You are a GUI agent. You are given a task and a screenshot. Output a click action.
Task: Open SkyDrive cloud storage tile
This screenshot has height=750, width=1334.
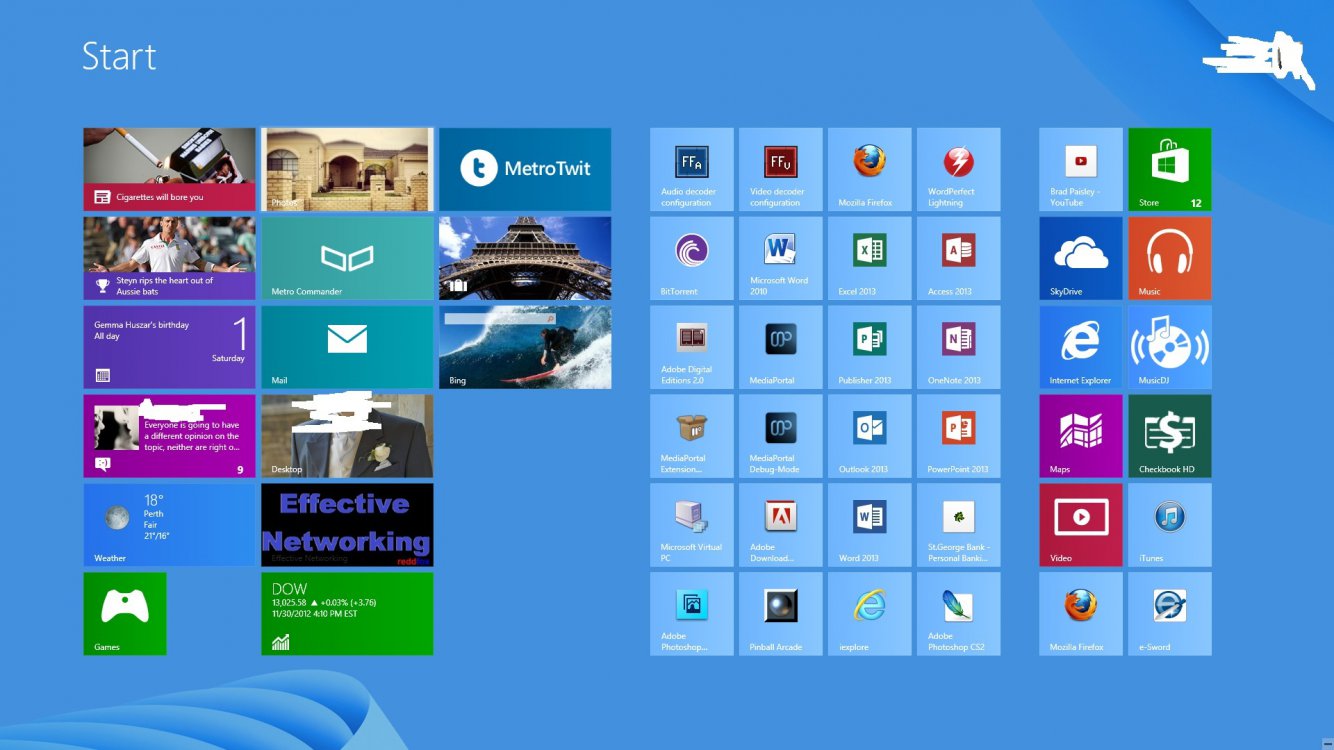point(1080,258)
